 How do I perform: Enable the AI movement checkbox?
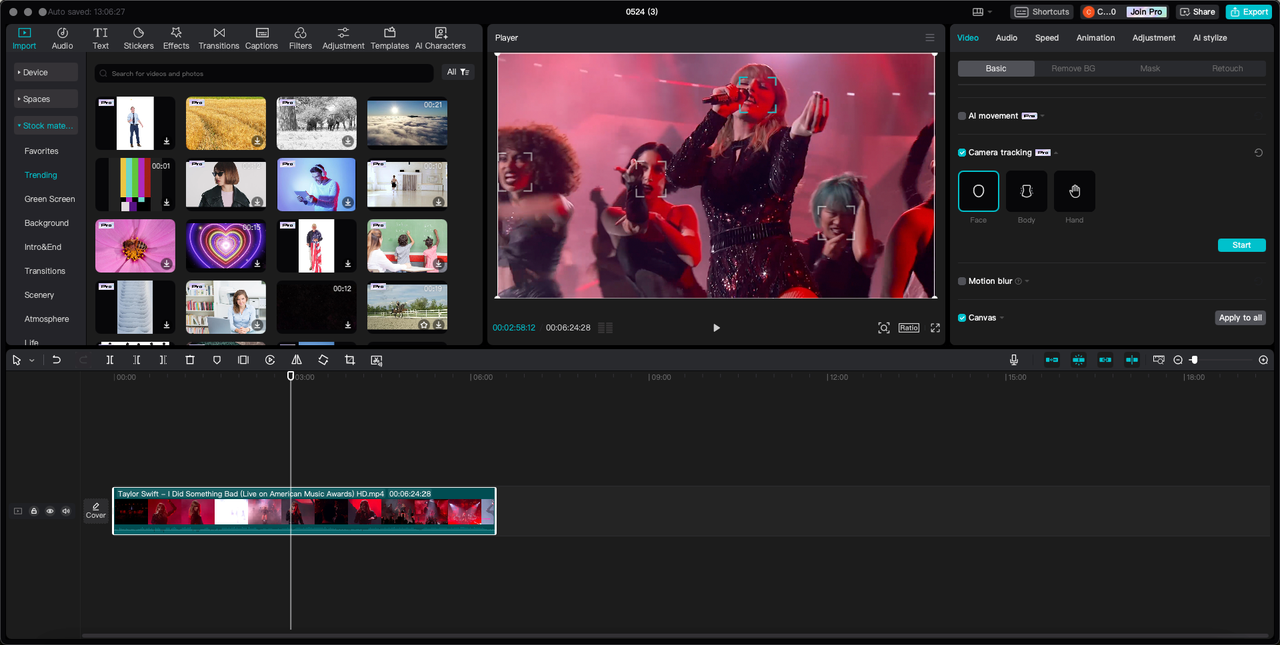click(962, 116)
